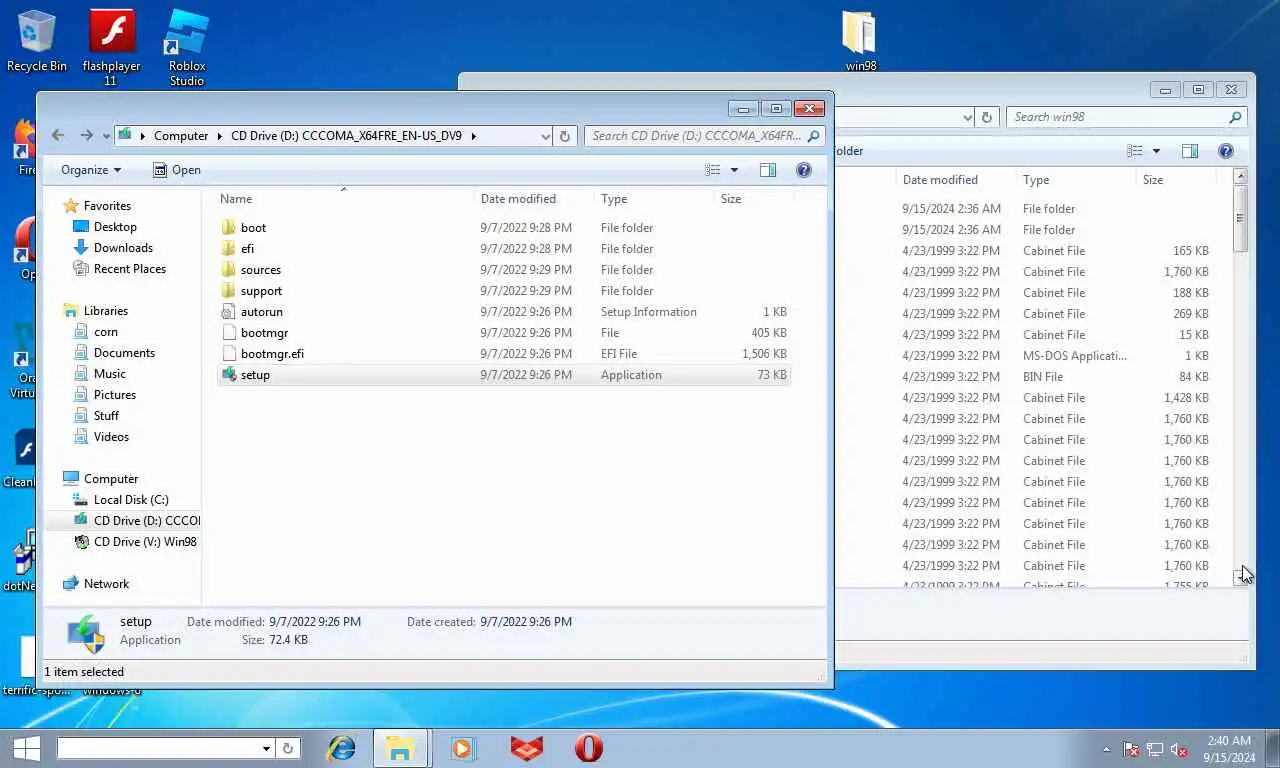Select the bootmgr.efi file icon
This screenshot has height=768, width=1280.
coord(228,354)
